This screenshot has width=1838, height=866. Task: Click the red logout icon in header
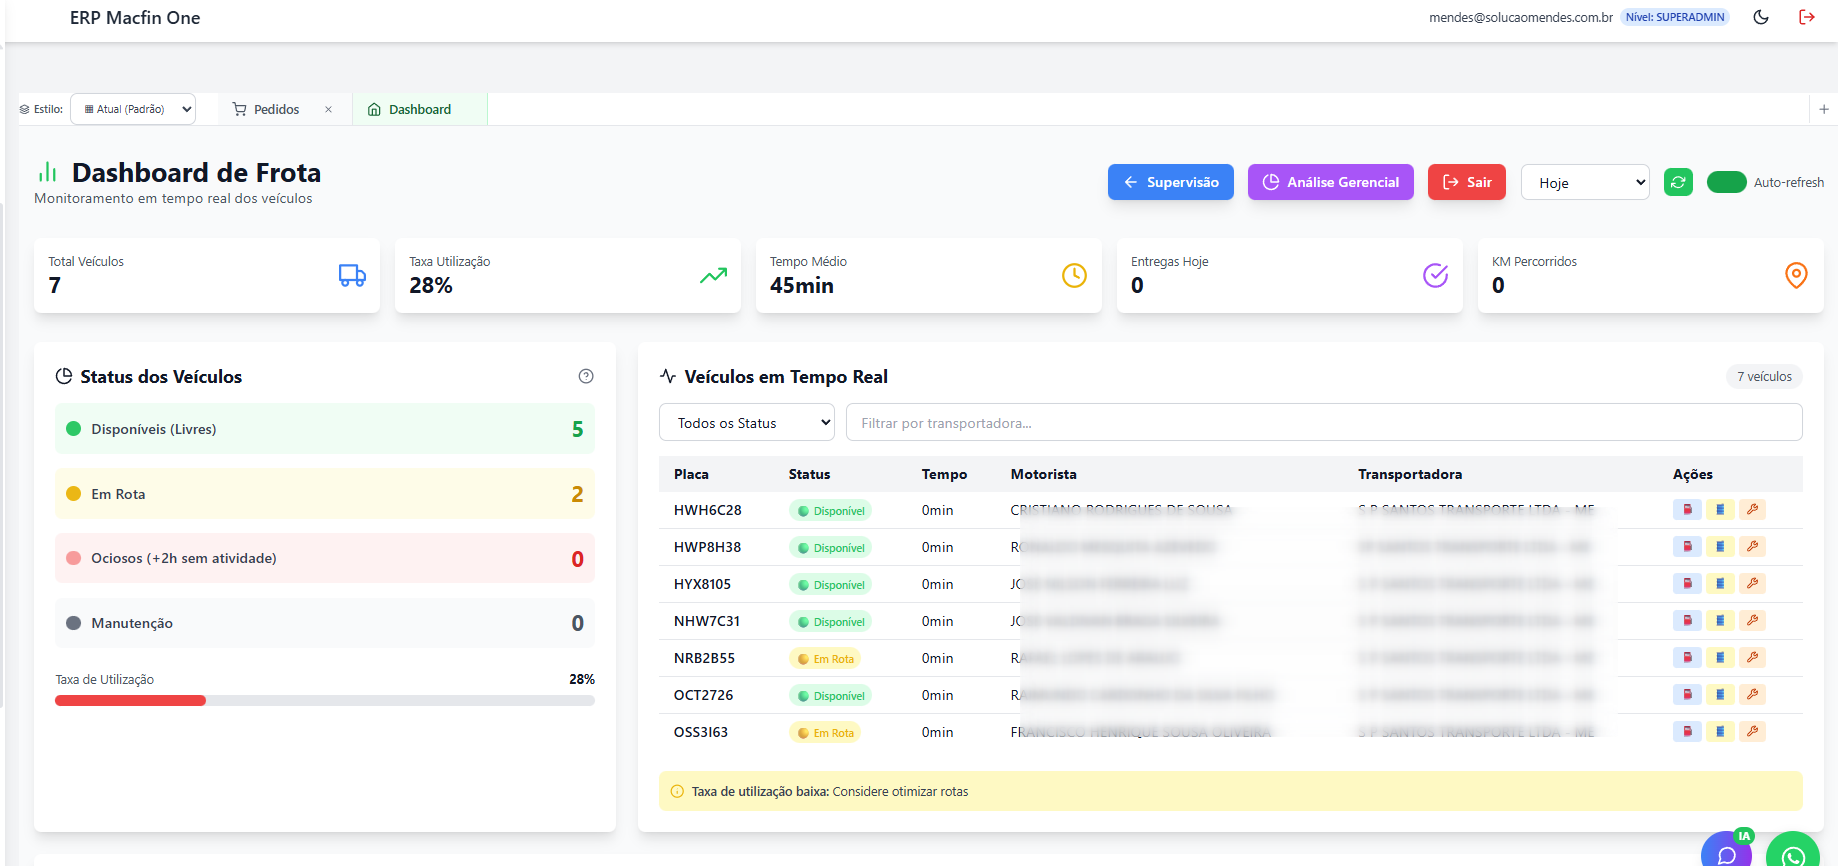[x=1806, y=17]
